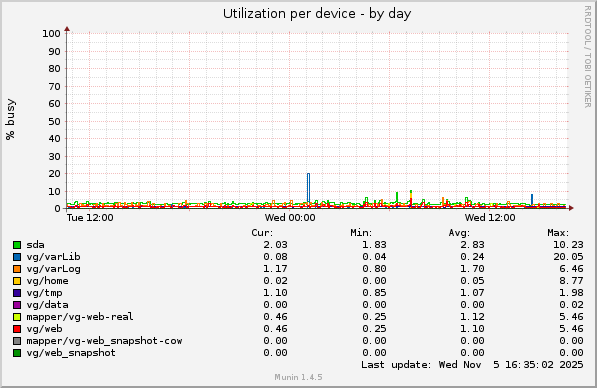Select the vg/varLib legend label
Screen dimensions: 597x388
pyautogui.click(x=53, y=257)
